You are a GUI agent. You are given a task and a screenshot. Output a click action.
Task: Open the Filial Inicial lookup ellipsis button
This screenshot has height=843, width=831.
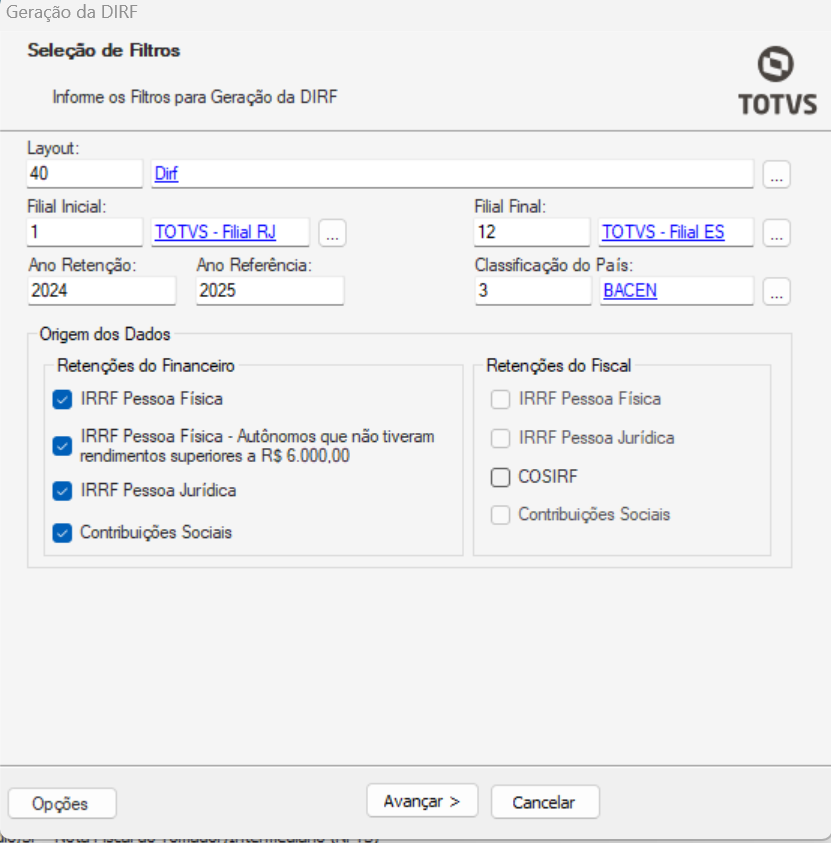pyautogui.click(x=332, y=233)
